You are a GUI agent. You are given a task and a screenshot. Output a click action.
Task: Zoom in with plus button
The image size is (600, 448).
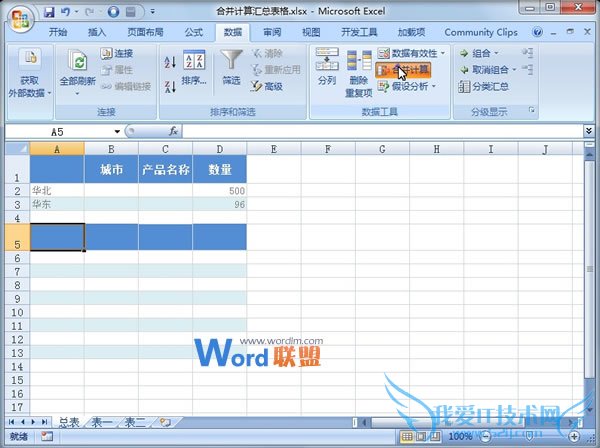(574, 436)
